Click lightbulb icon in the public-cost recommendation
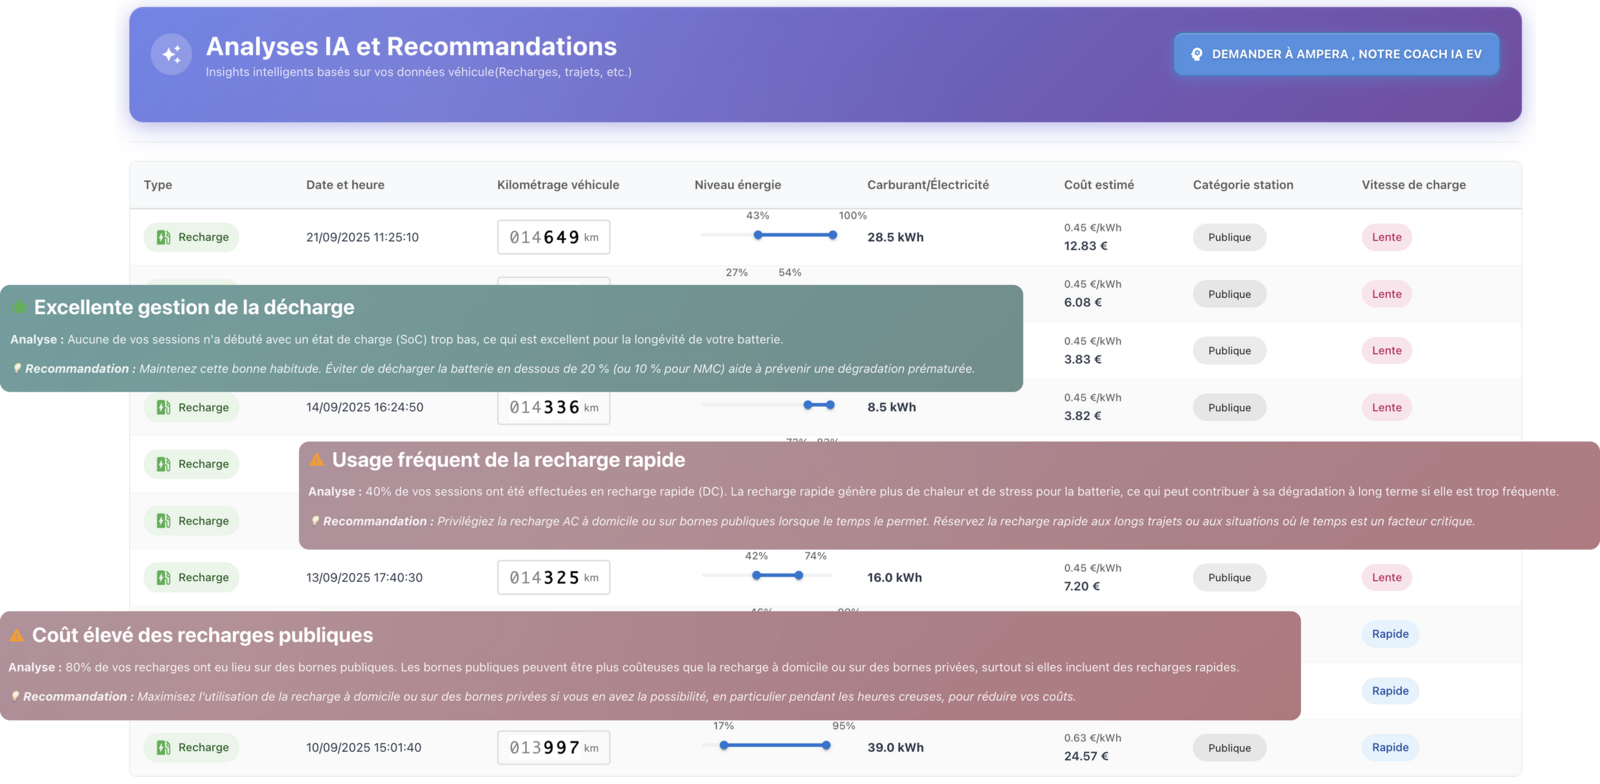 click(x=15, y=696)
